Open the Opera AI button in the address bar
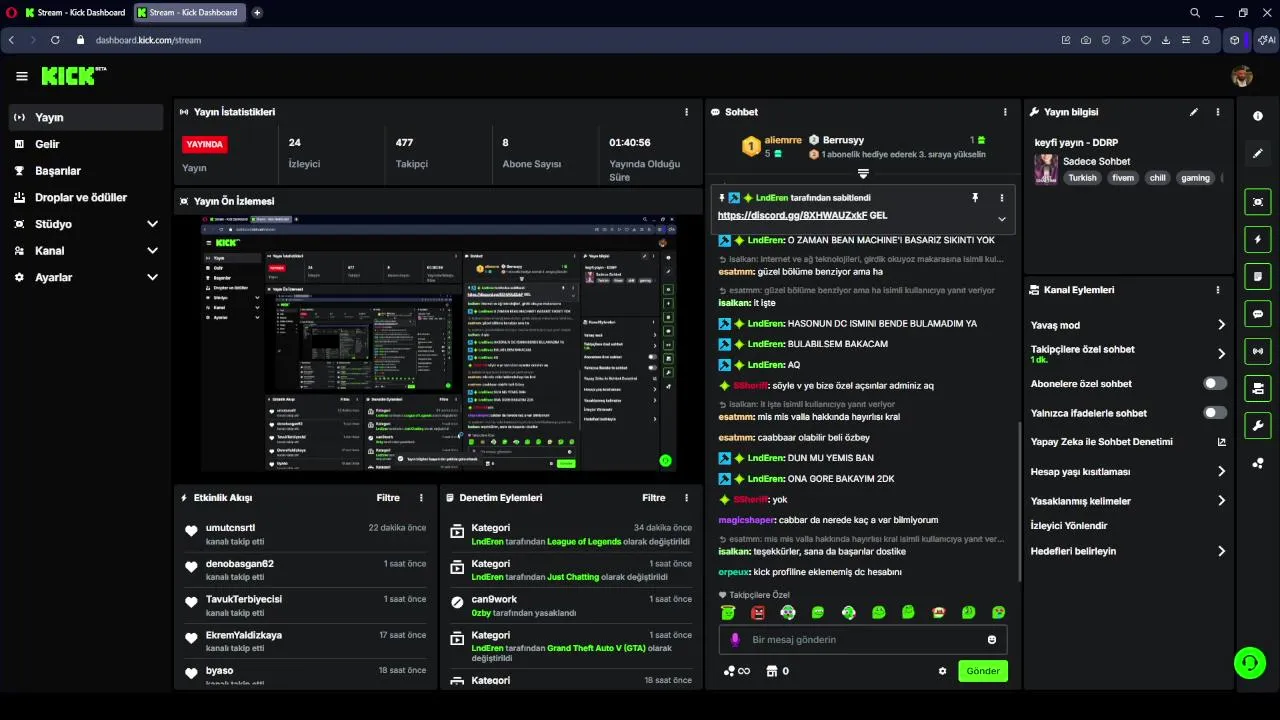The width and height of the screenshot is (1280, 720). (1266, 40)
